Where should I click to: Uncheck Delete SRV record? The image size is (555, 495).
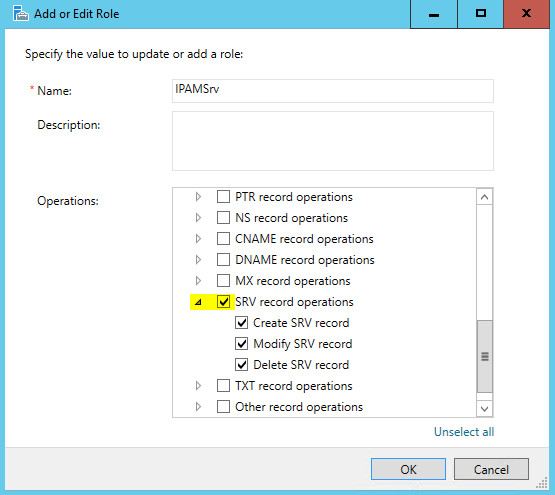(x=242, y=364)
